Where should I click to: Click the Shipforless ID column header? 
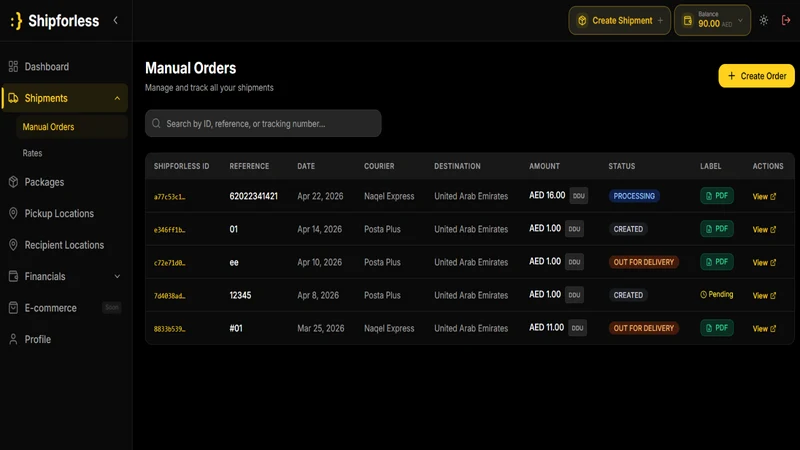(182, 166)
